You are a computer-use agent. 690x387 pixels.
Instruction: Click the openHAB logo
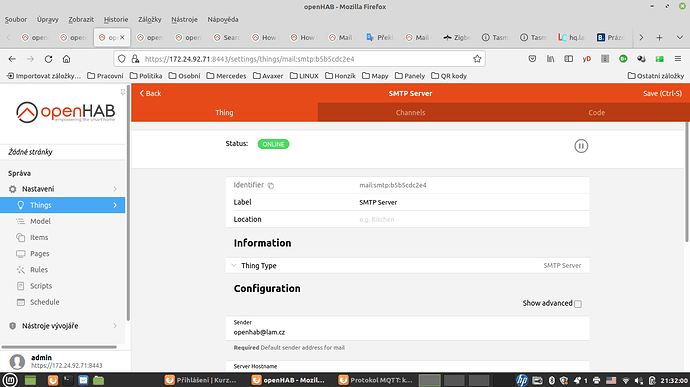click(x=66, y=112)
